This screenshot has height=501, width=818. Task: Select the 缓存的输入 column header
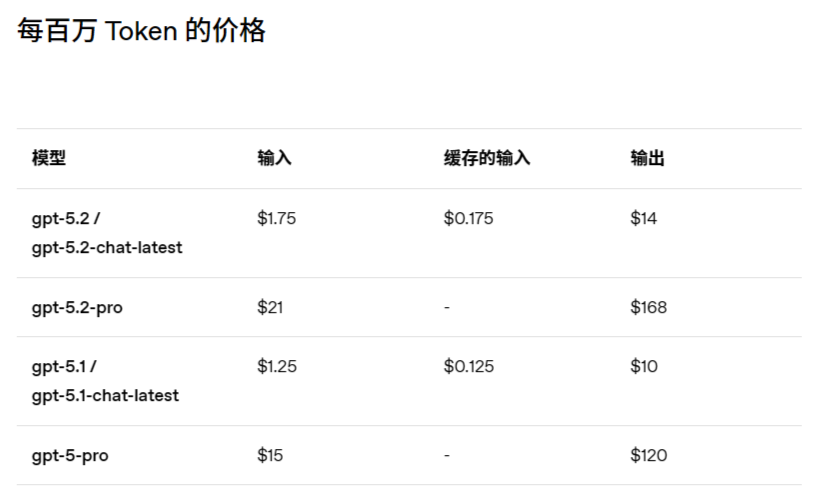click(x=487, y=158)
